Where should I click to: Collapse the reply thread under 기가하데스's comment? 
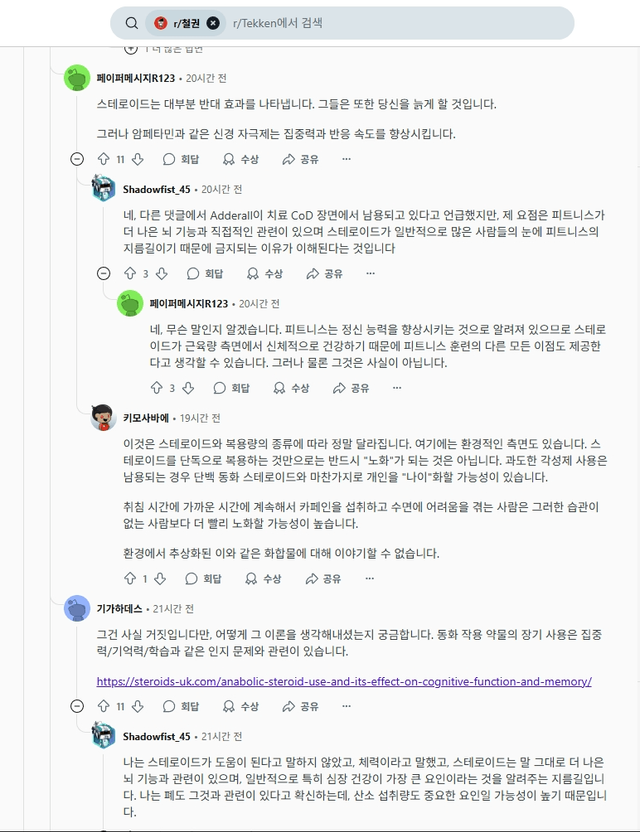point(77,706)
